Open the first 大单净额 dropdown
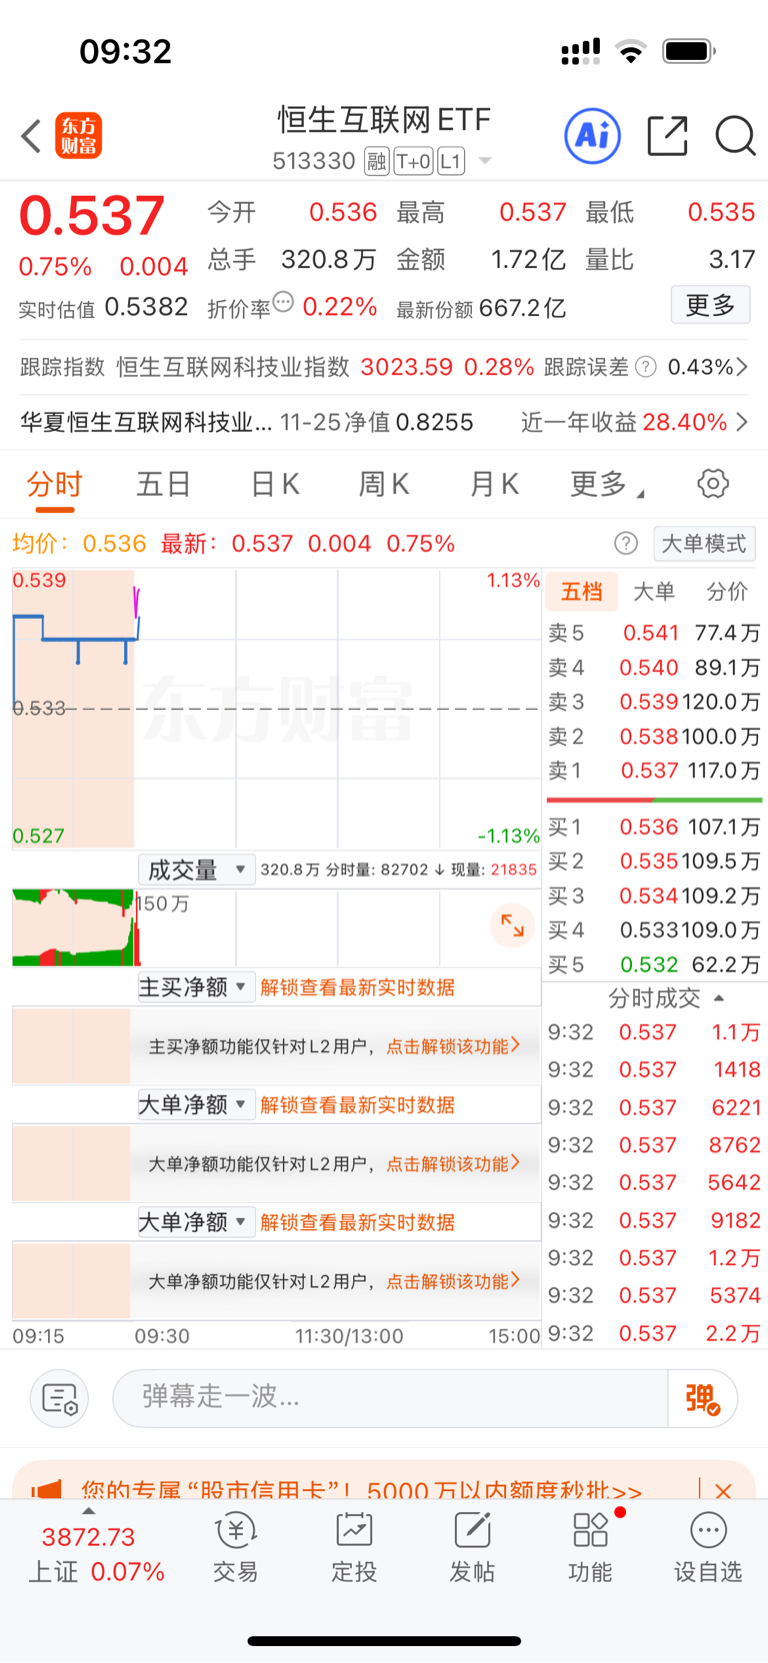 tap(196, 1105)
